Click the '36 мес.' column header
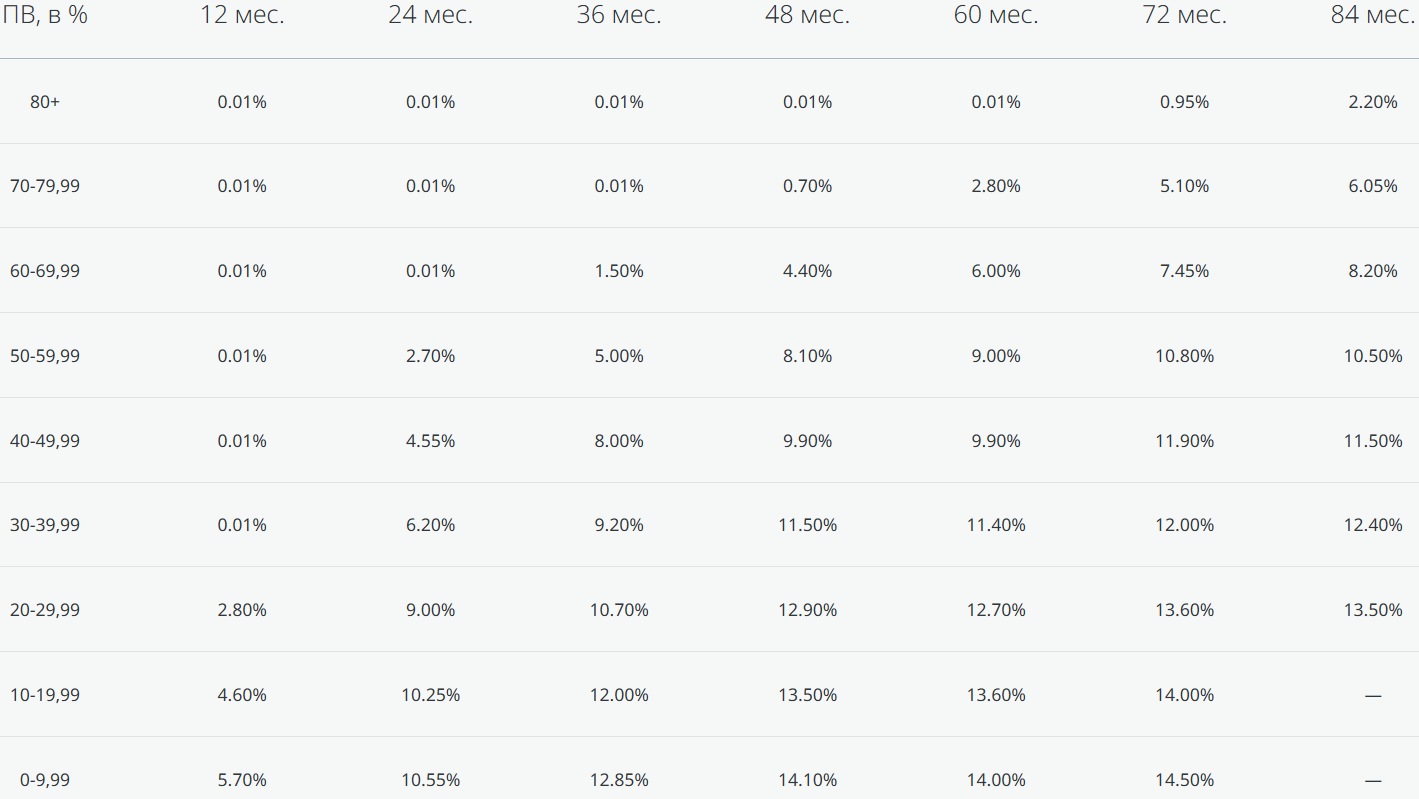 click(x=619, y=15)
